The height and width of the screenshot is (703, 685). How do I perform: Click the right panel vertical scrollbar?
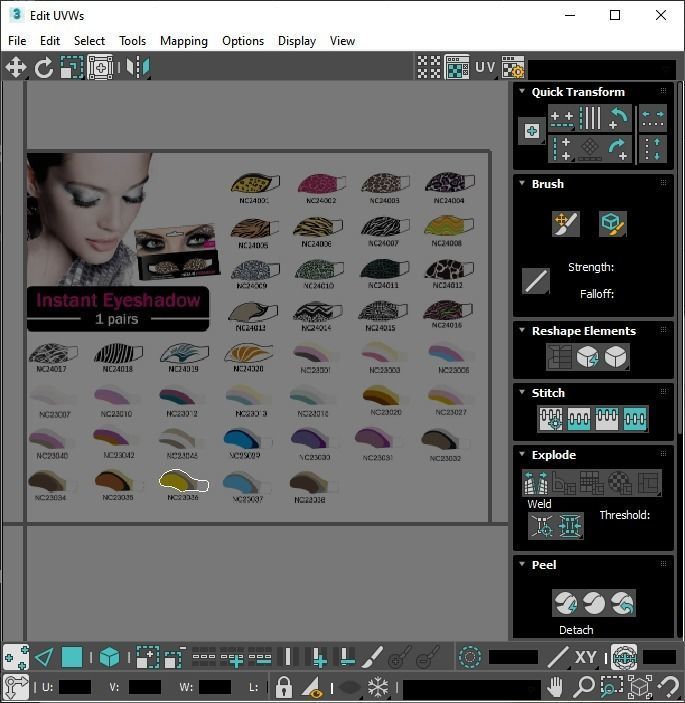[680, 258]
